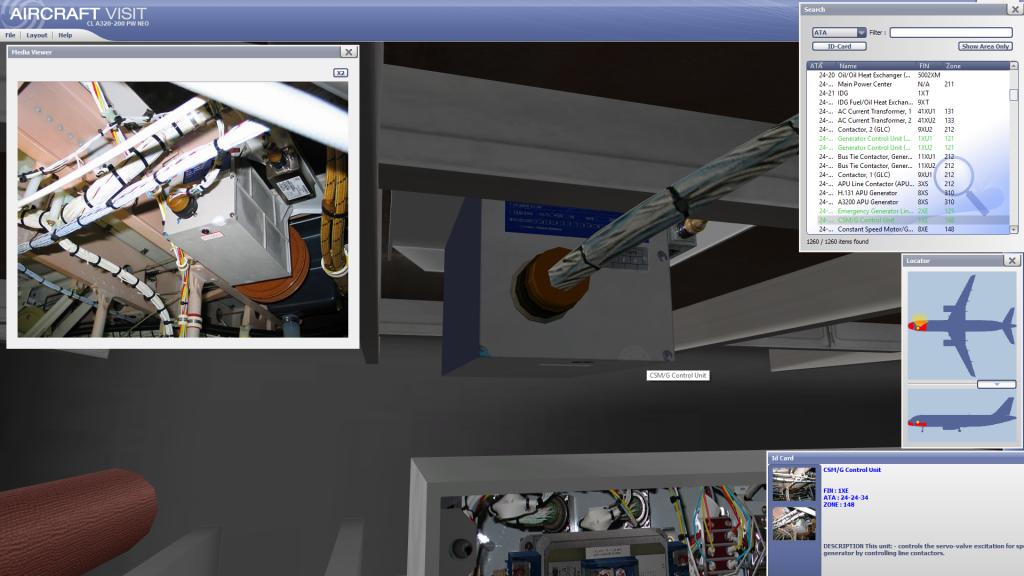Select Bus Tie Contactor row with FIN 11XU1
Viewport: 1024px width, 576px height.
908,157
